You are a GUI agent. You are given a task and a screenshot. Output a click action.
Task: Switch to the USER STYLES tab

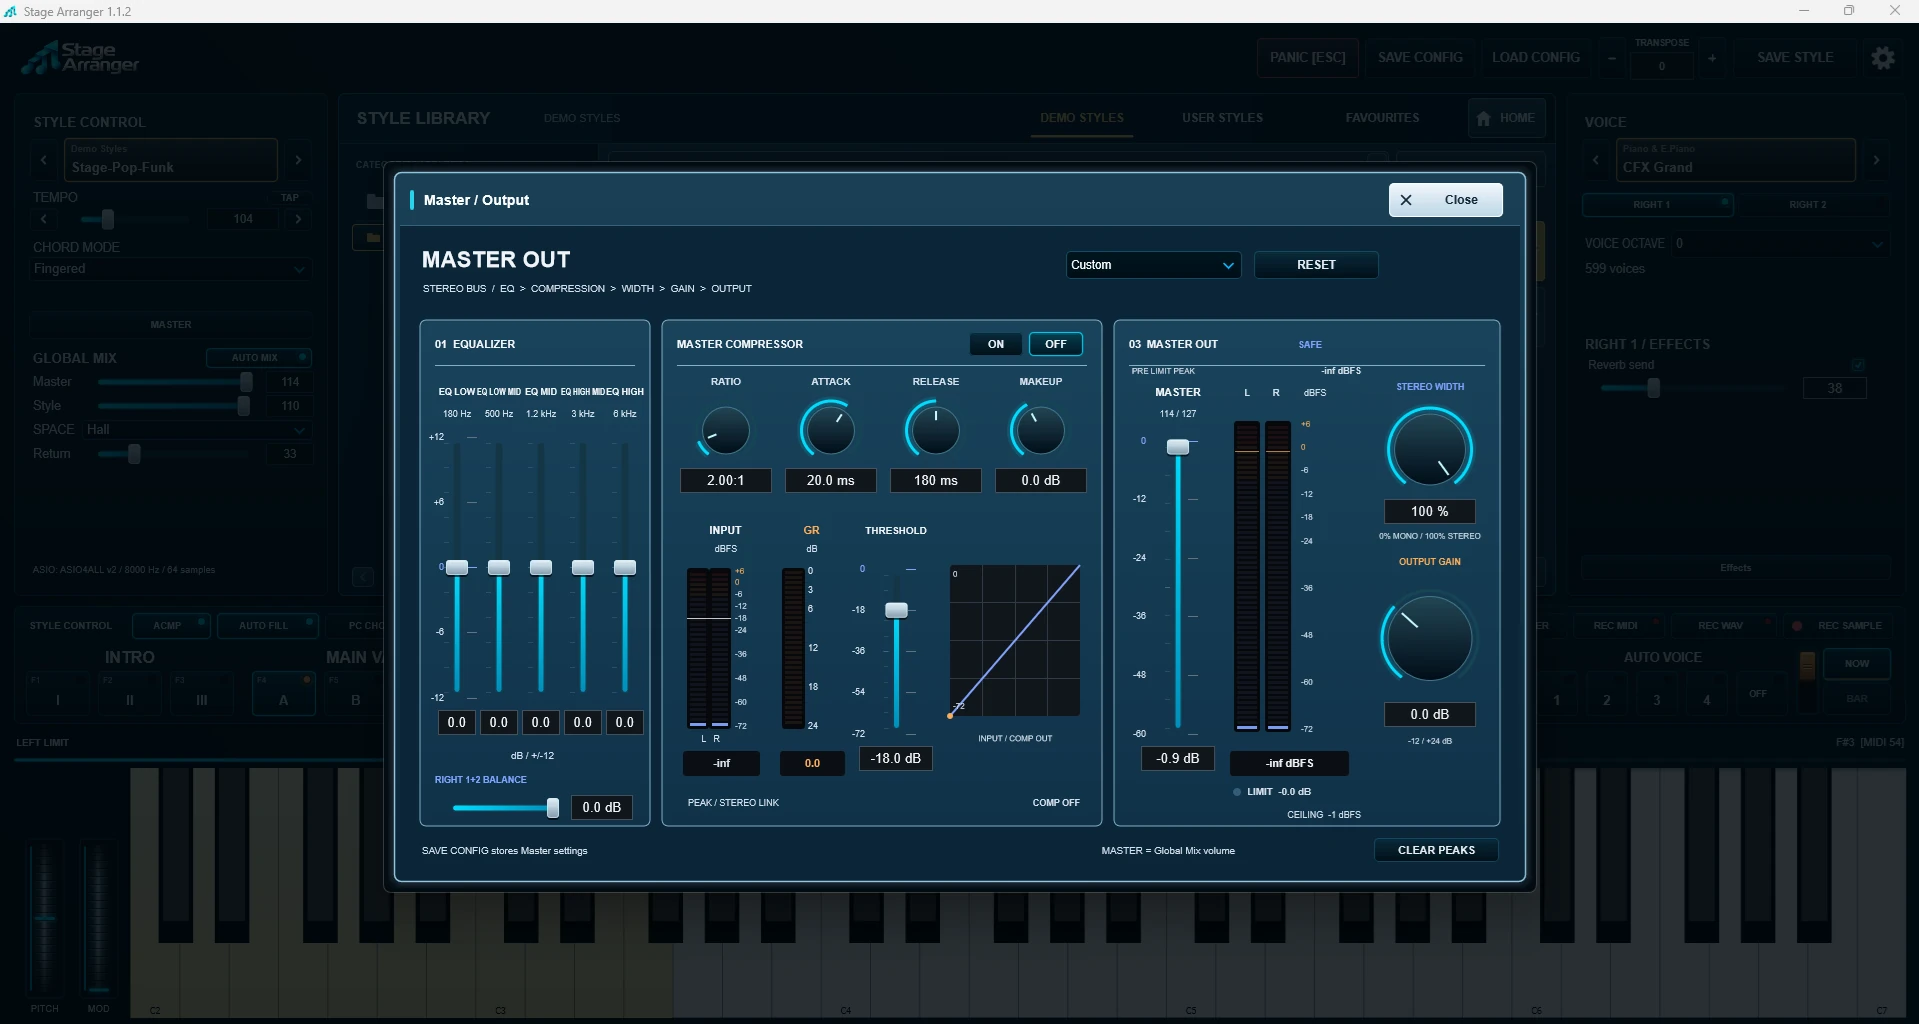[x=1222, y=118]
